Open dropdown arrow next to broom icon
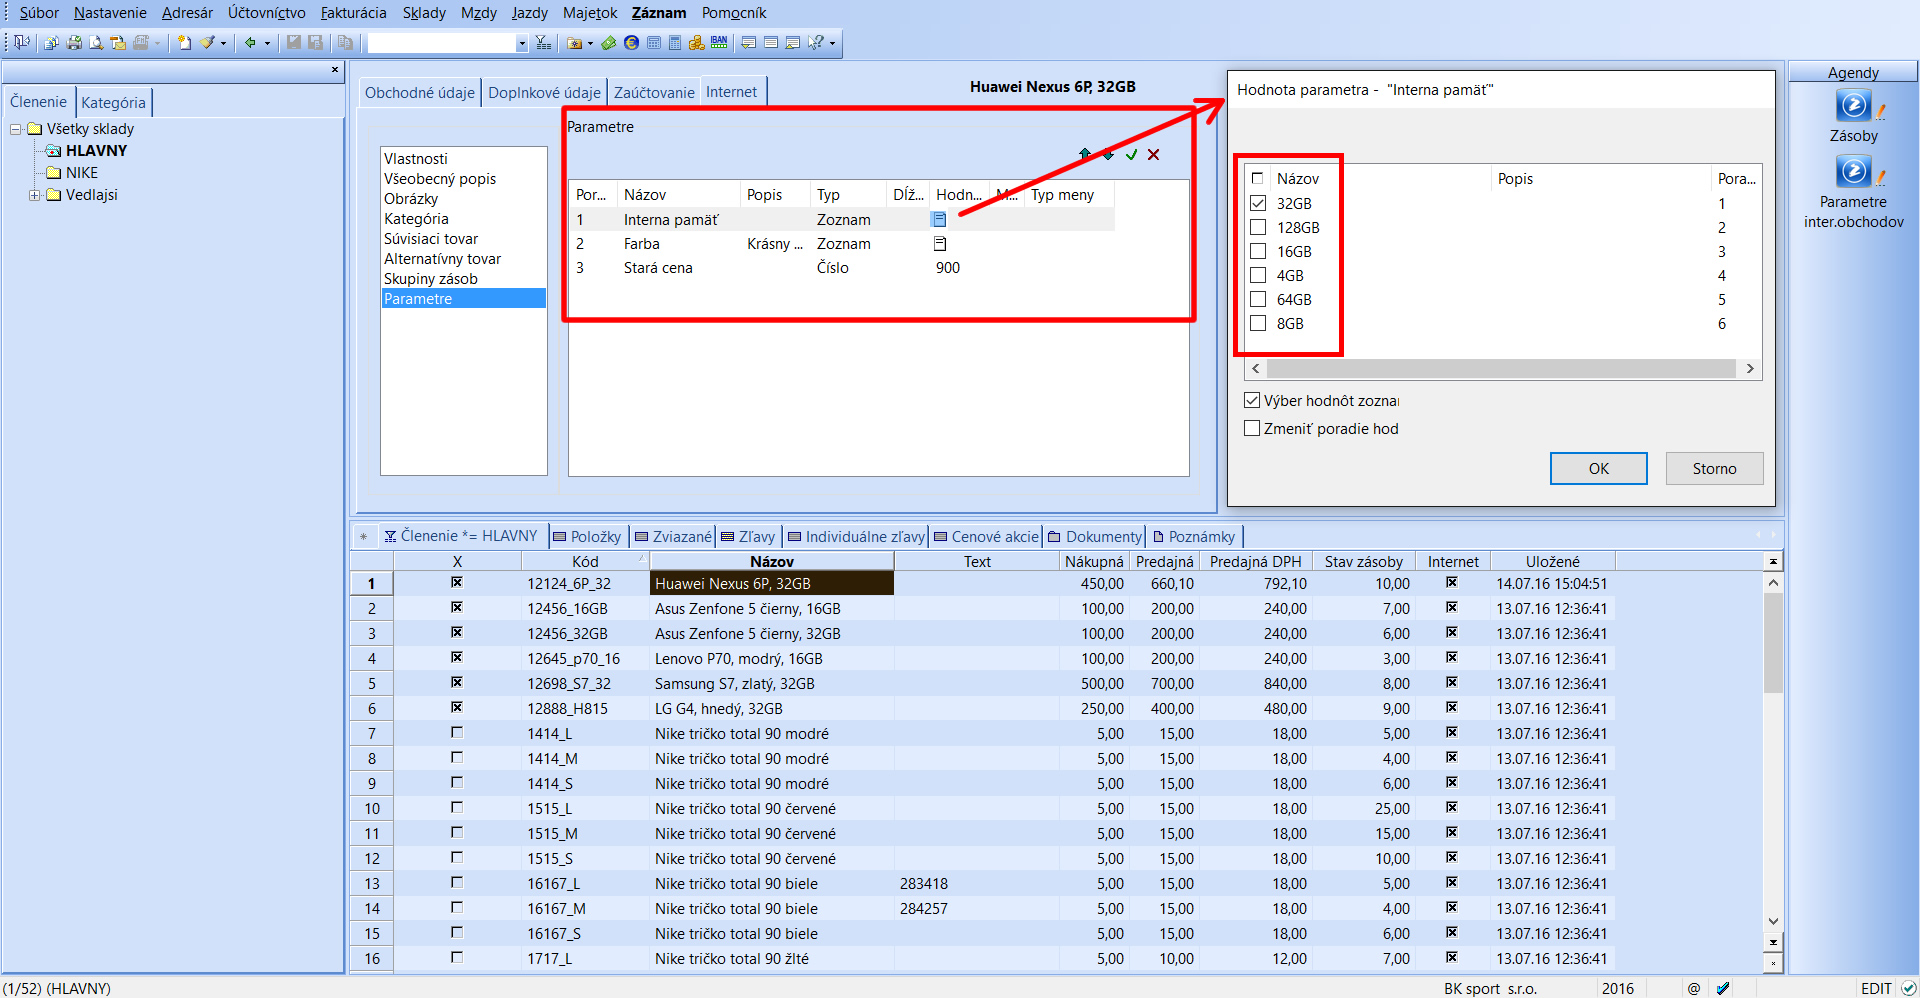The image size is (1920, 998). click(223, 43)
